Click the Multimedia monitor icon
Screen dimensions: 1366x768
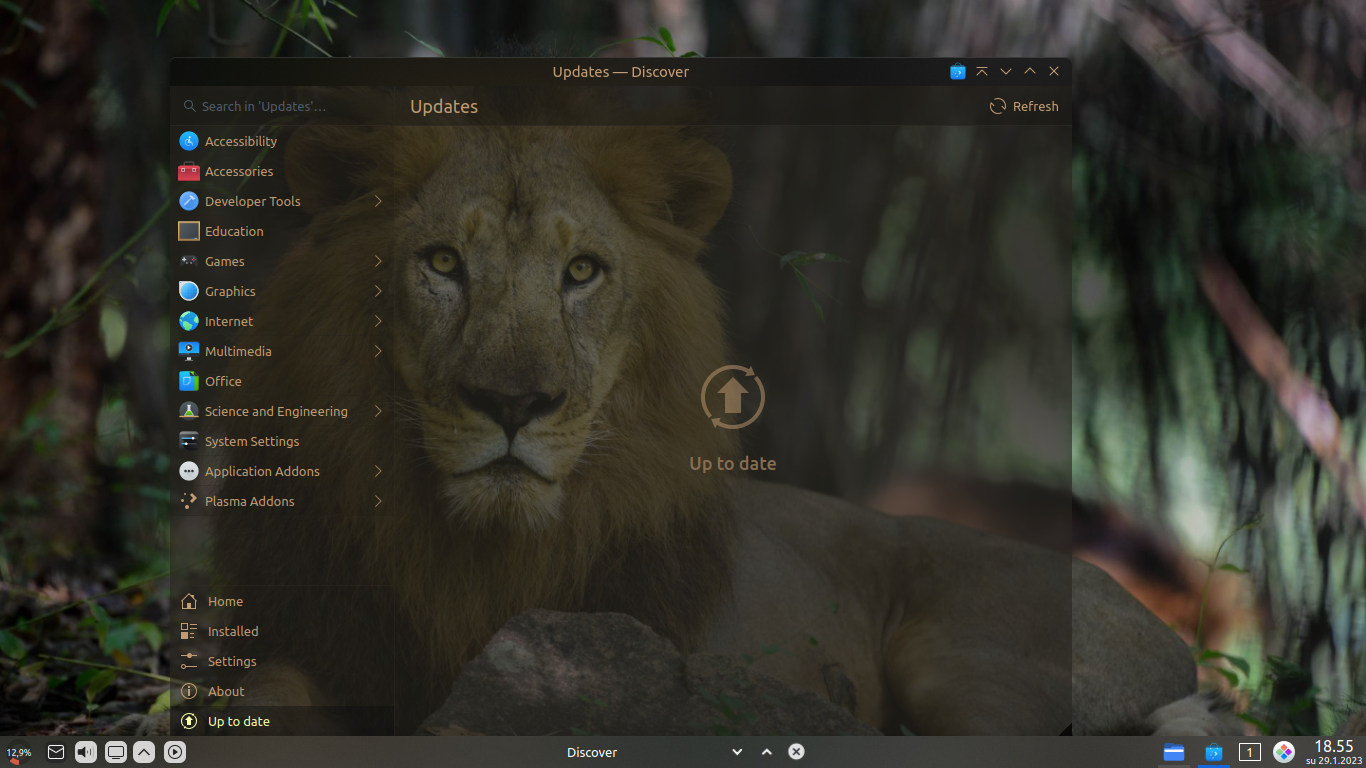(x=189, y=351)
